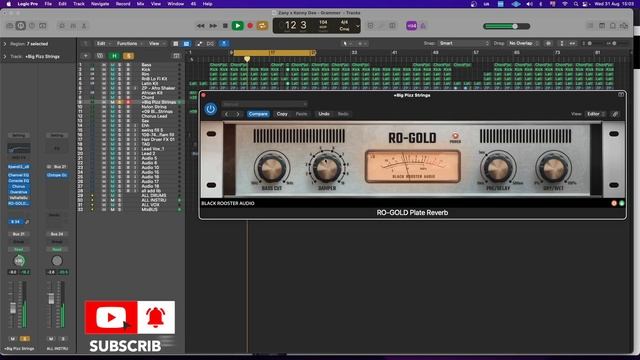Toggle the RO-GOLD Power LED switch
This screenshot has width=640, height=360.
coord(455,136)
